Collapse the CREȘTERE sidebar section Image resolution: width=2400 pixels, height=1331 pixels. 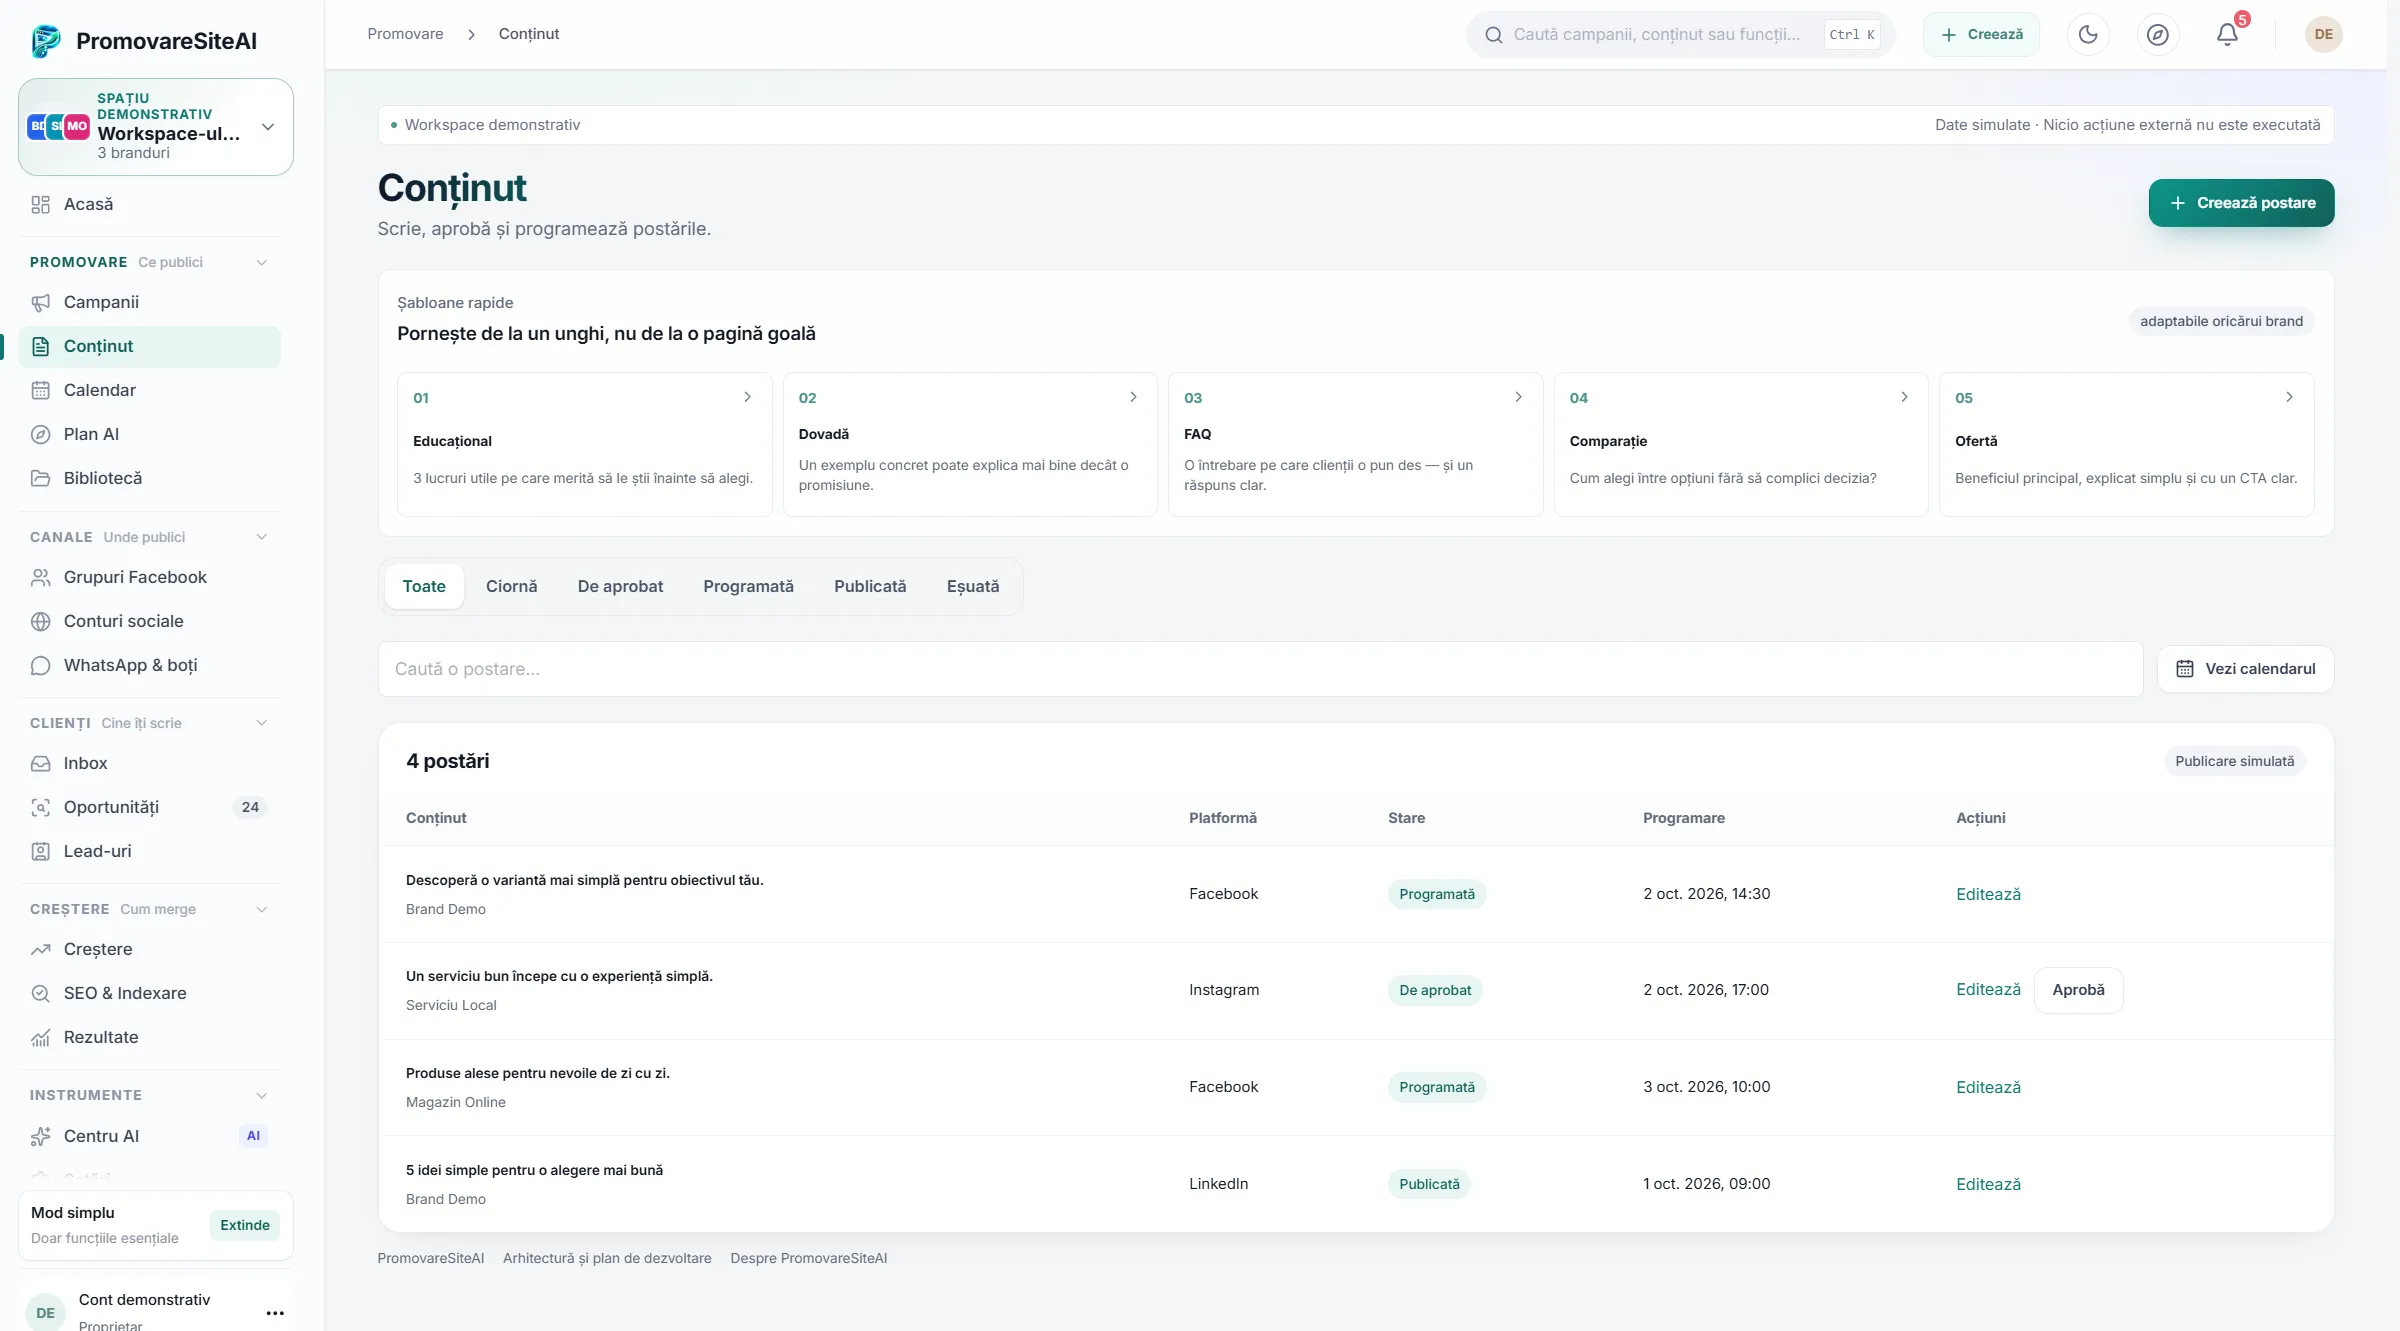(x=262, y=909)
